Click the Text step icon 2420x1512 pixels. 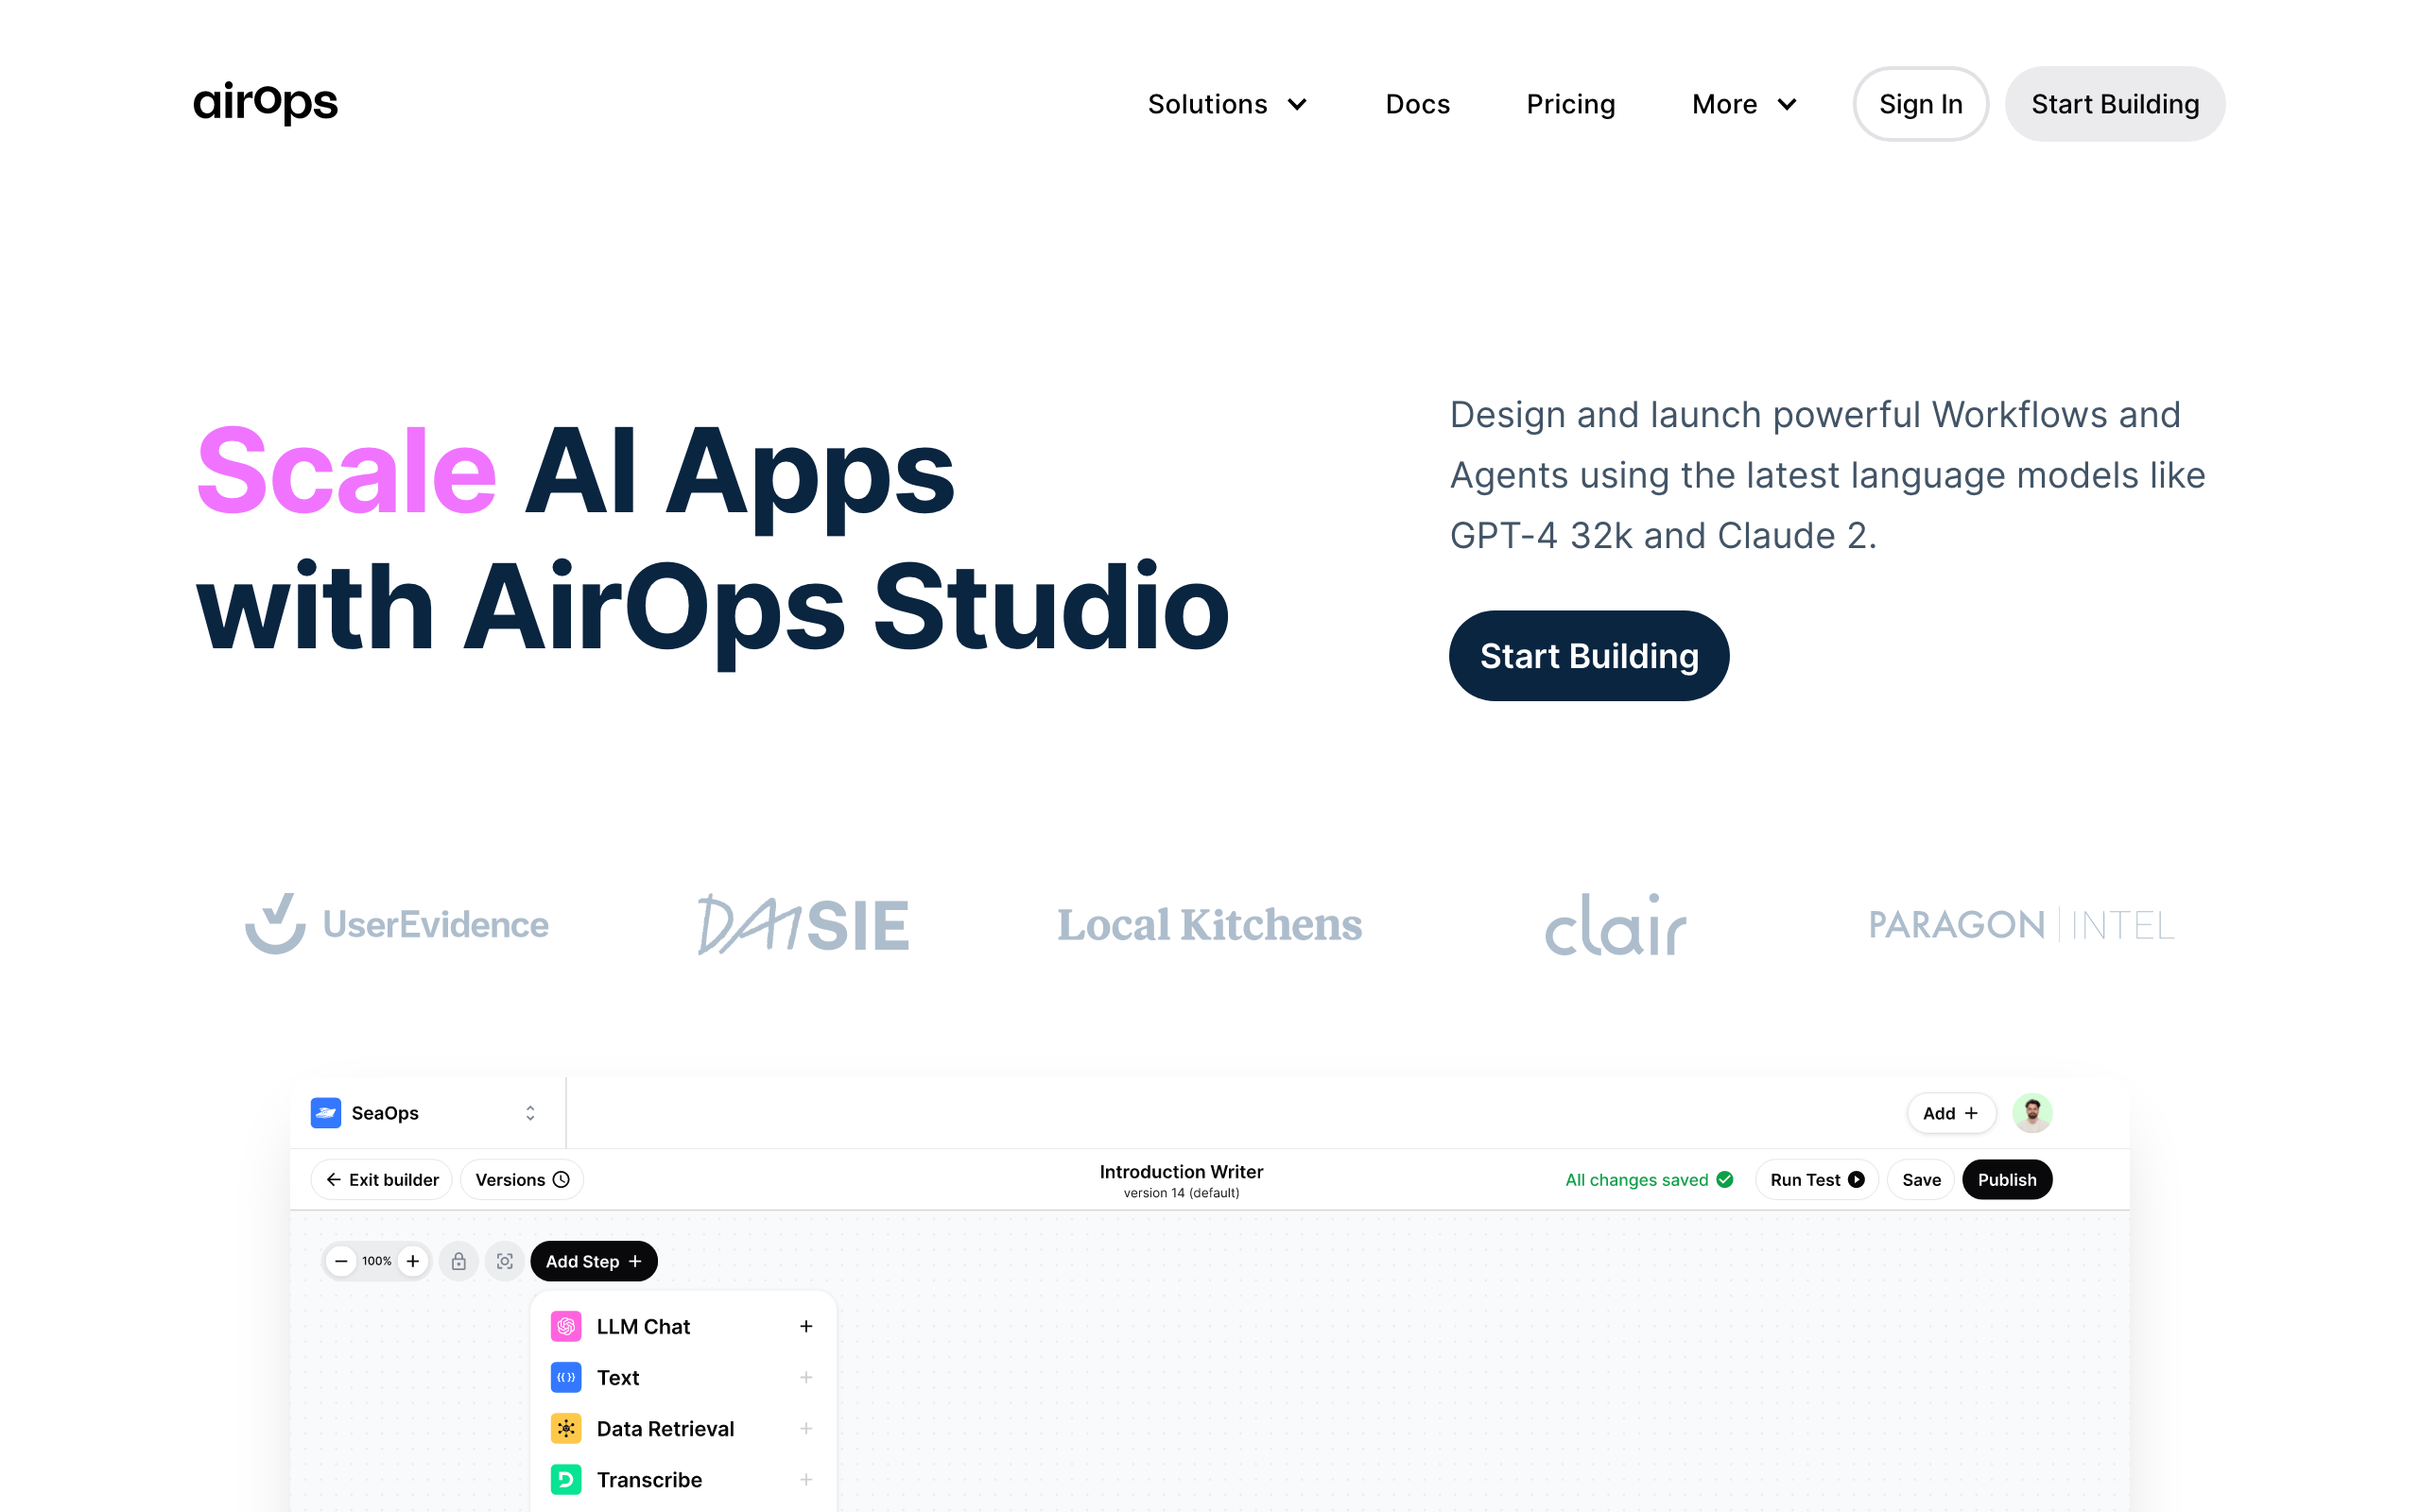click(x=566, y=1376)
